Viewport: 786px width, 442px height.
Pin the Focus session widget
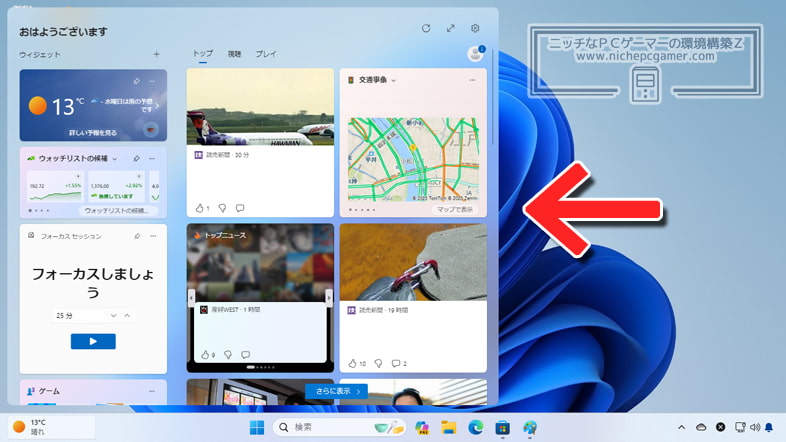pos(137,236)
